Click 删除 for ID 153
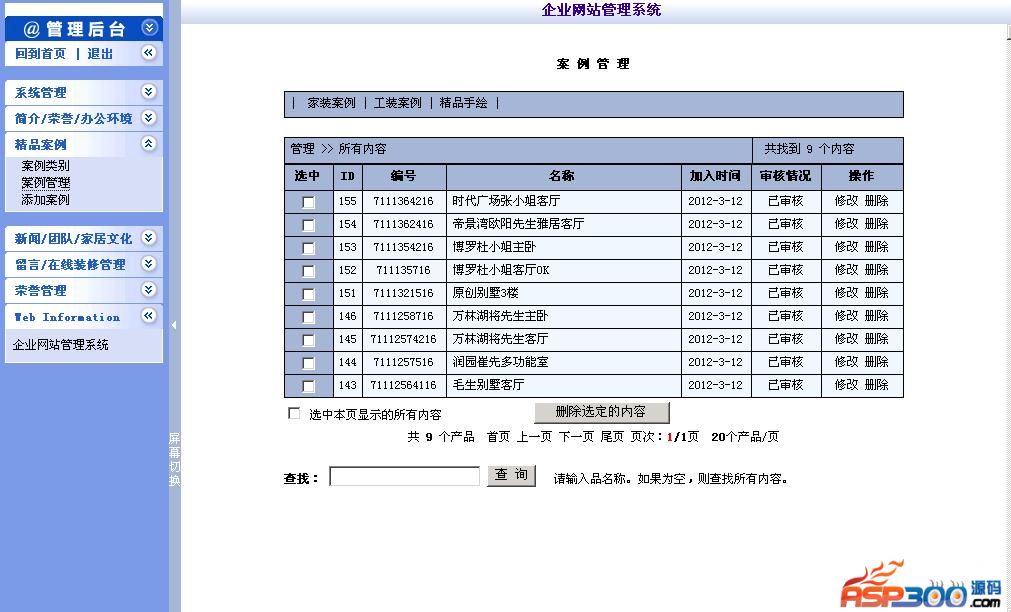Viewport: 1011px width, 612px height. pyautogui.click(x=877, y=247)
